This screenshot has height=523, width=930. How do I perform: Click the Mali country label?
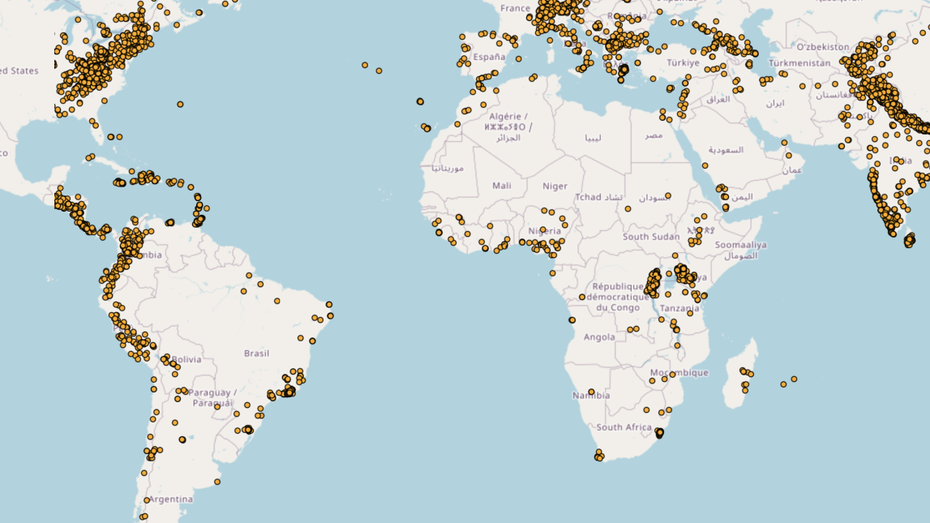click(x=501, y=186)
